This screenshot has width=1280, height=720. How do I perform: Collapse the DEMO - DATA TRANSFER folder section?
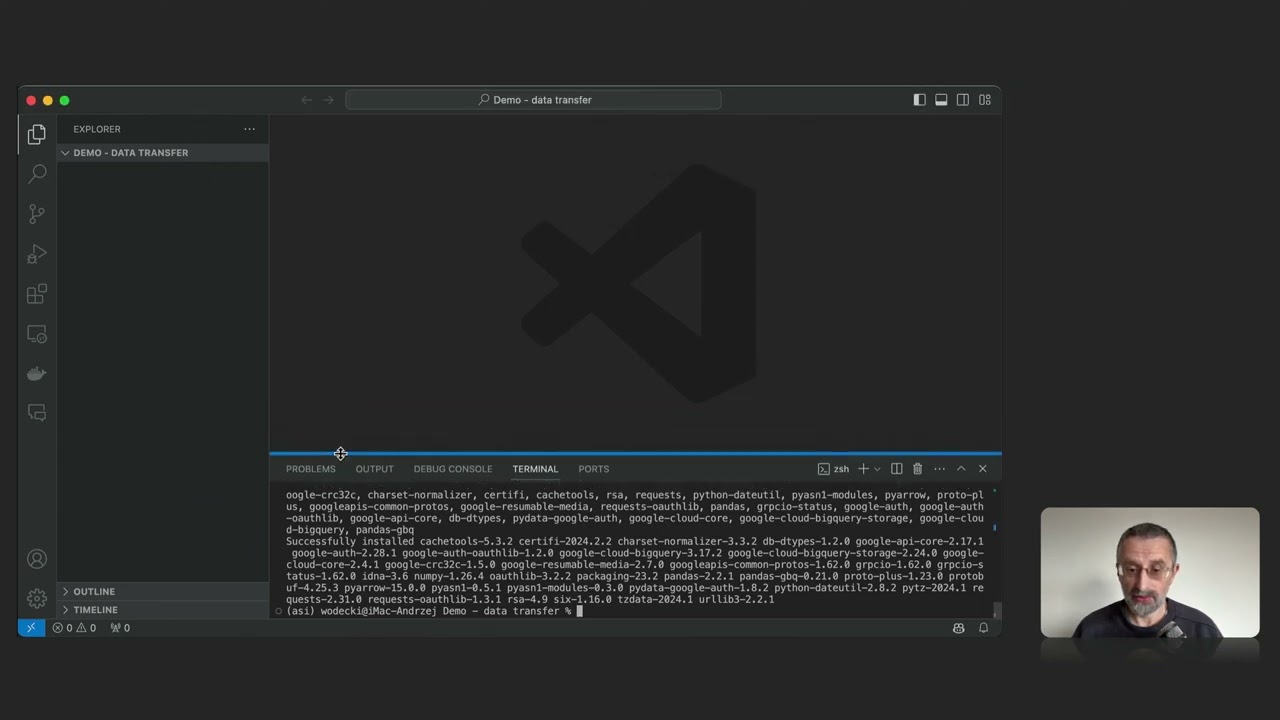[x=163, y=153]
